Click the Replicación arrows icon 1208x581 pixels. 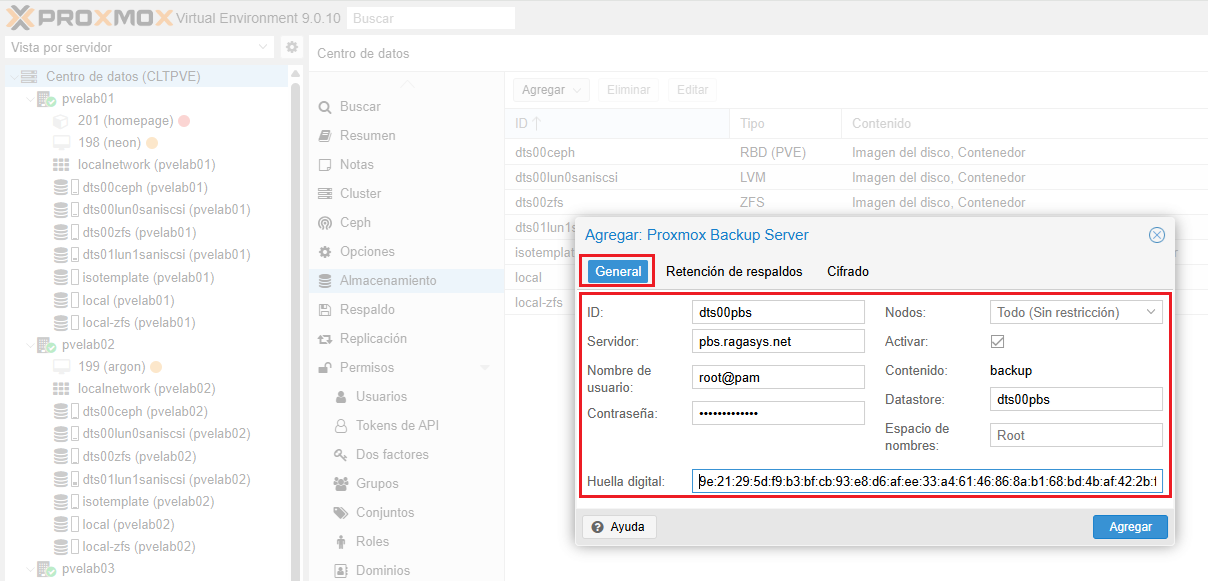[x=324, y=339]
